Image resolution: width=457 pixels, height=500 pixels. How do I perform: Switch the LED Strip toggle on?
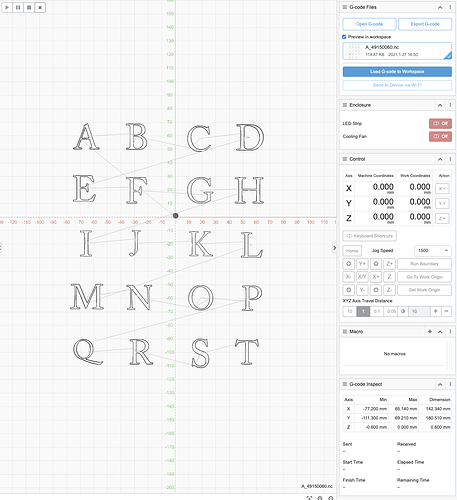pos(440,123)
